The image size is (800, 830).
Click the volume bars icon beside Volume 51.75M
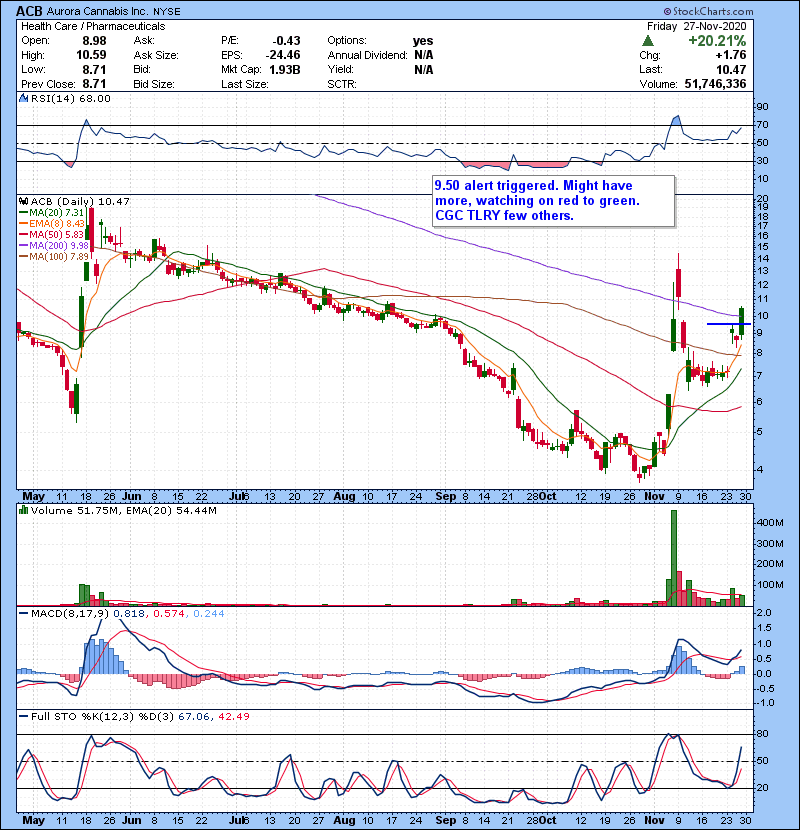click(x=23, y=511)
